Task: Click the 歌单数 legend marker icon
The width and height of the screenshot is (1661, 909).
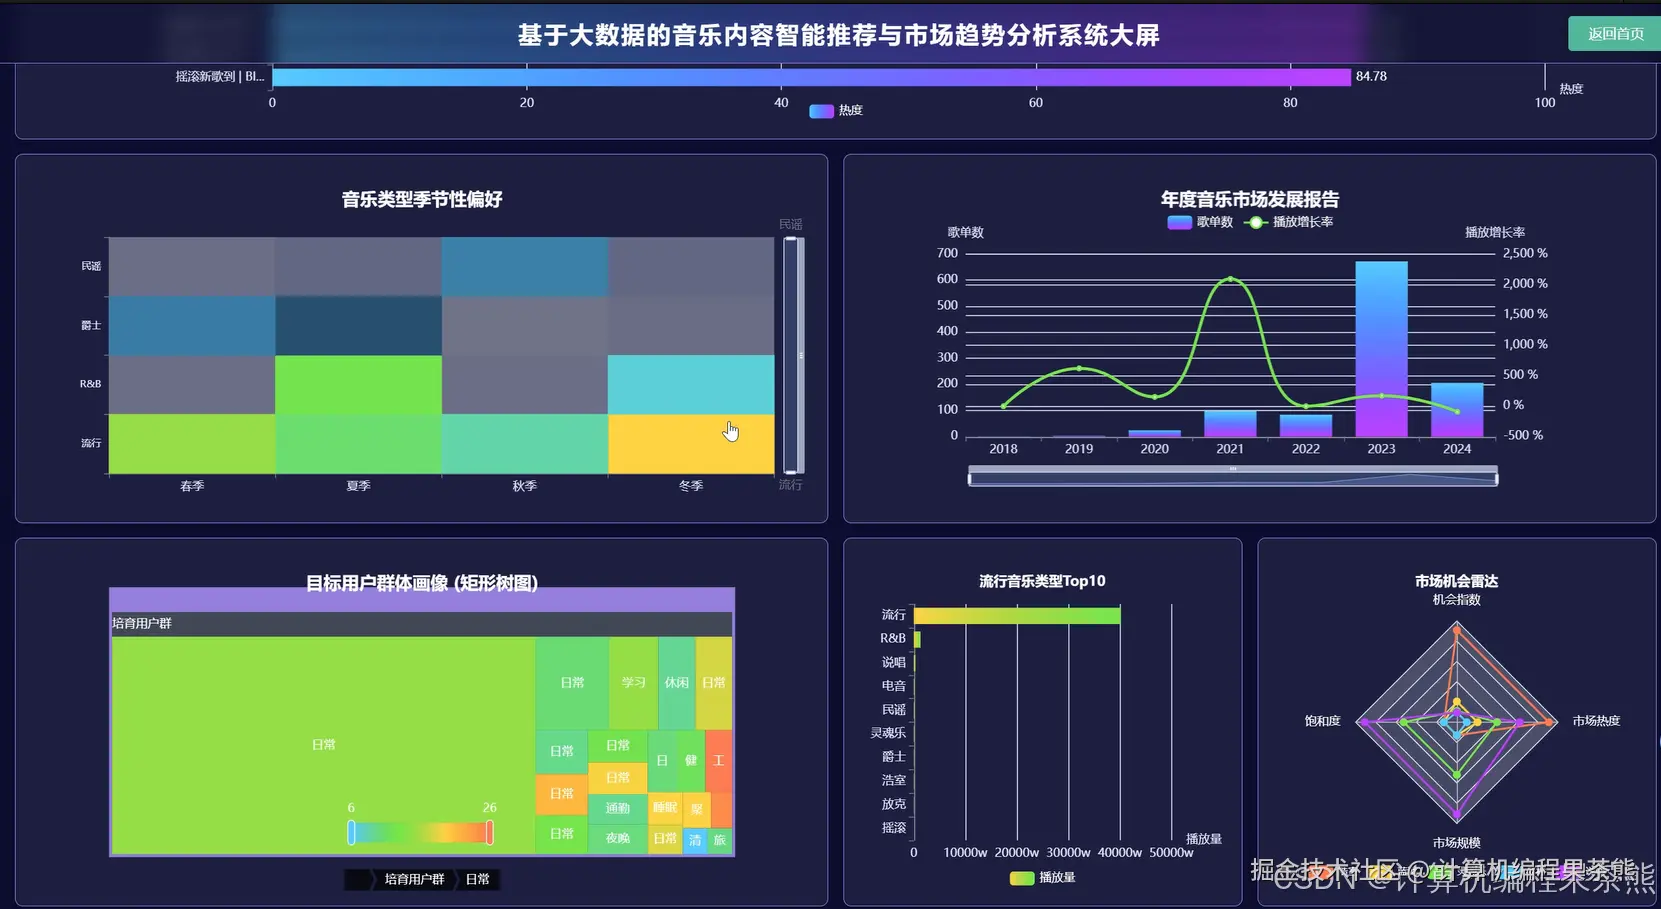Action: [1178, 222]
